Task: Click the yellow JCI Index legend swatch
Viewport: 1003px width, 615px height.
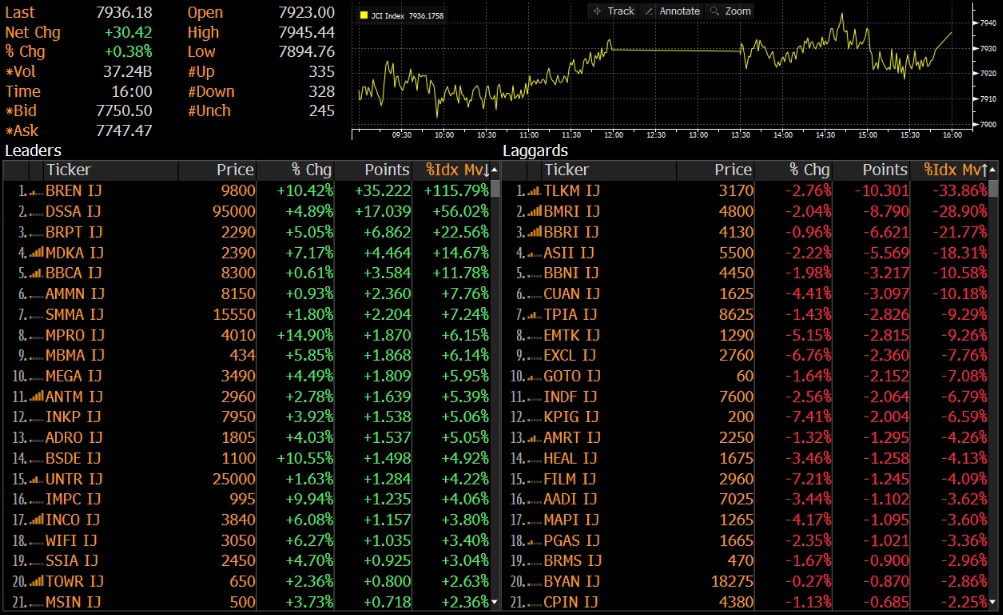Action: 364,15
